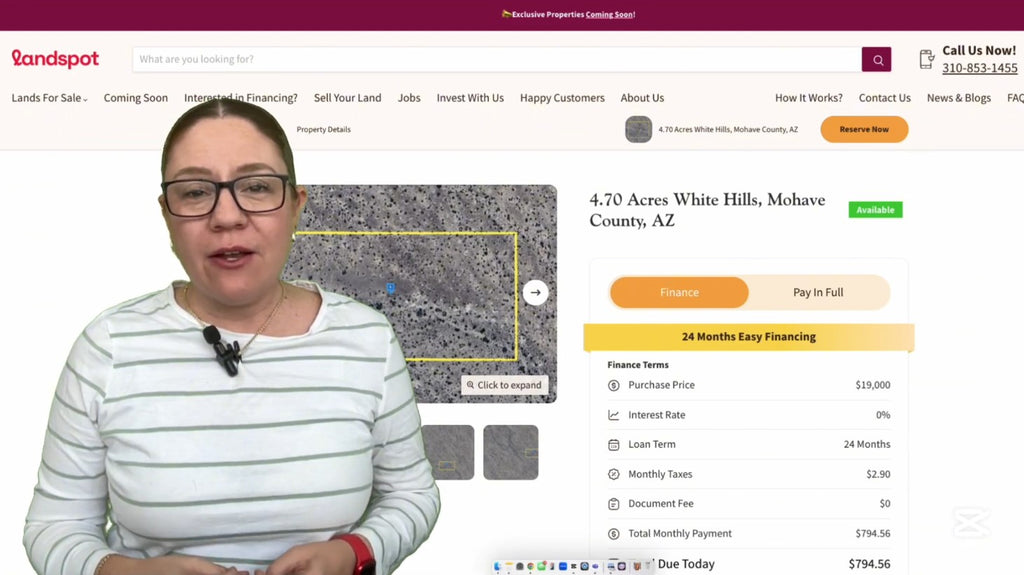Expand the Lands For Sale dropdown
Viewport: 1024px width, 575px height.
pos(49,98)
